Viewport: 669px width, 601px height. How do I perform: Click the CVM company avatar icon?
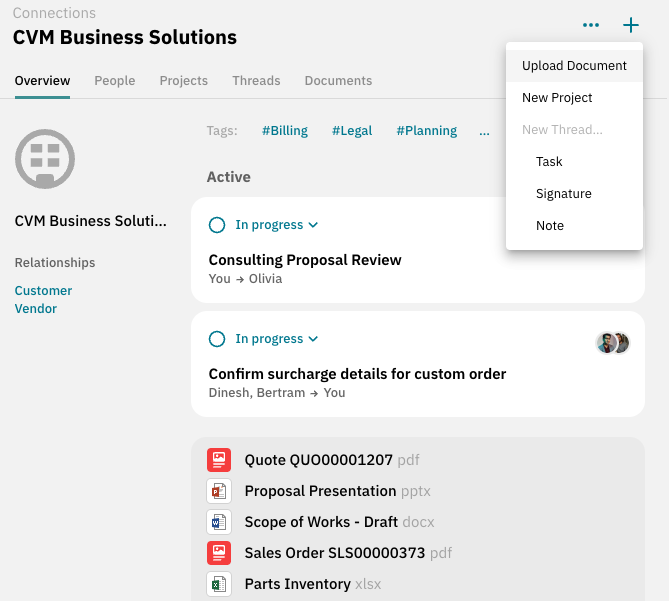tap(45, 159)
